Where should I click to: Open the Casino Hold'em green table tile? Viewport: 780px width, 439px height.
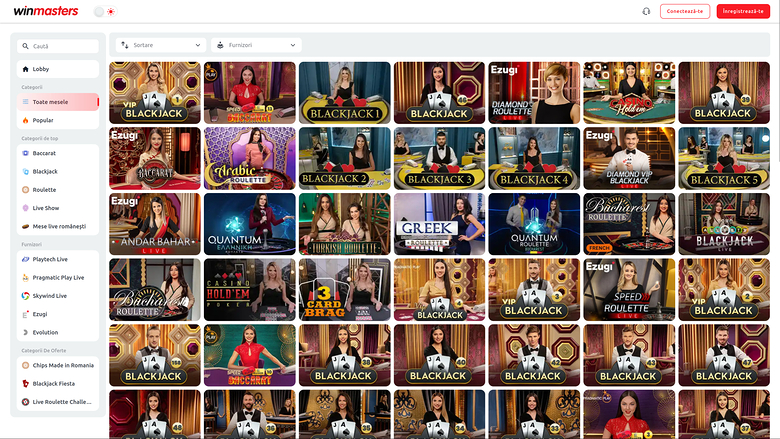[629, 93]
